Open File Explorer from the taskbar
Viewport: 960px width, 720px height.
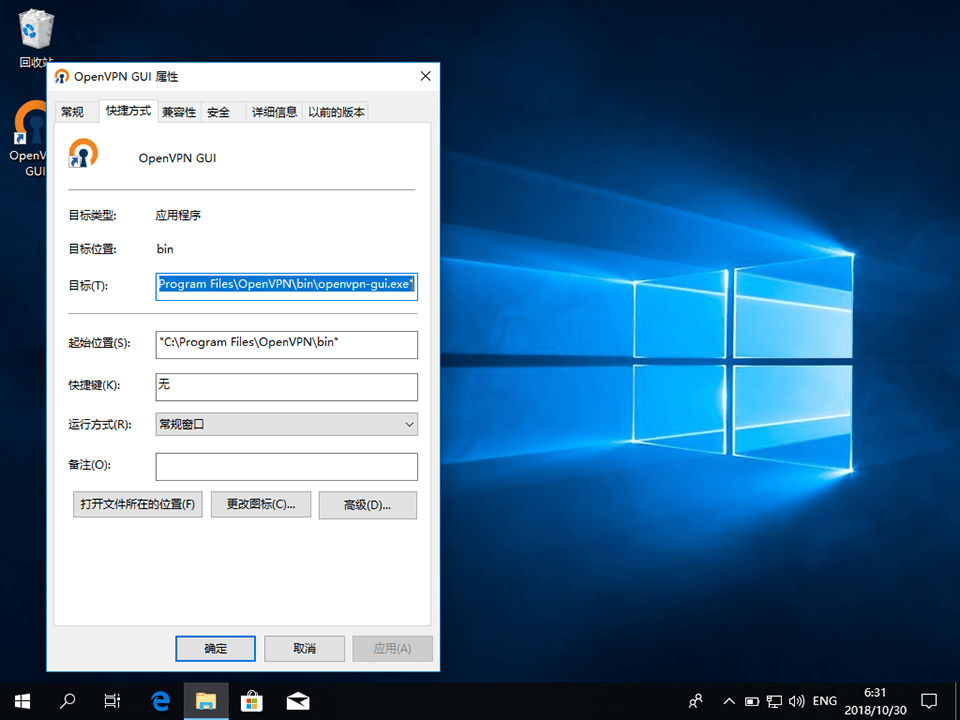pyautogui.click(x=206, y=701)
